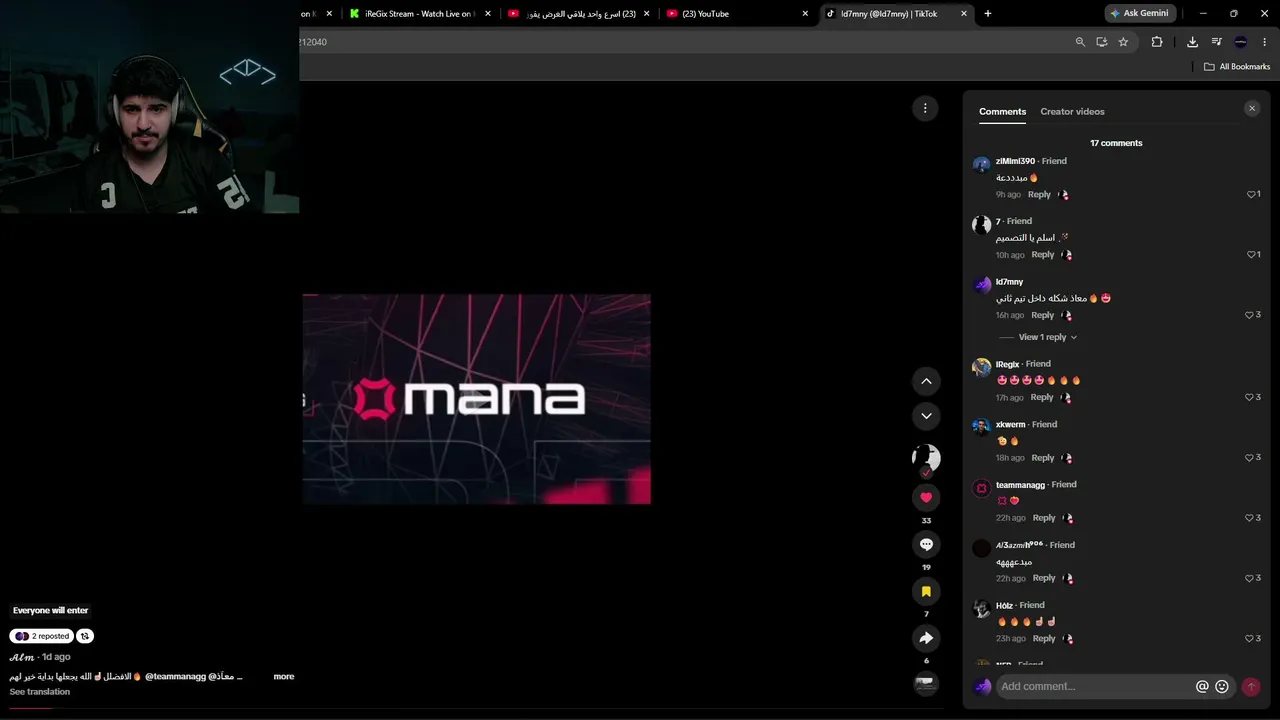This screenshot has height=720, width=1280.
Task: Open the Extensions puzzle icon
Action: pyautogui.click(x=1157, y=42)
